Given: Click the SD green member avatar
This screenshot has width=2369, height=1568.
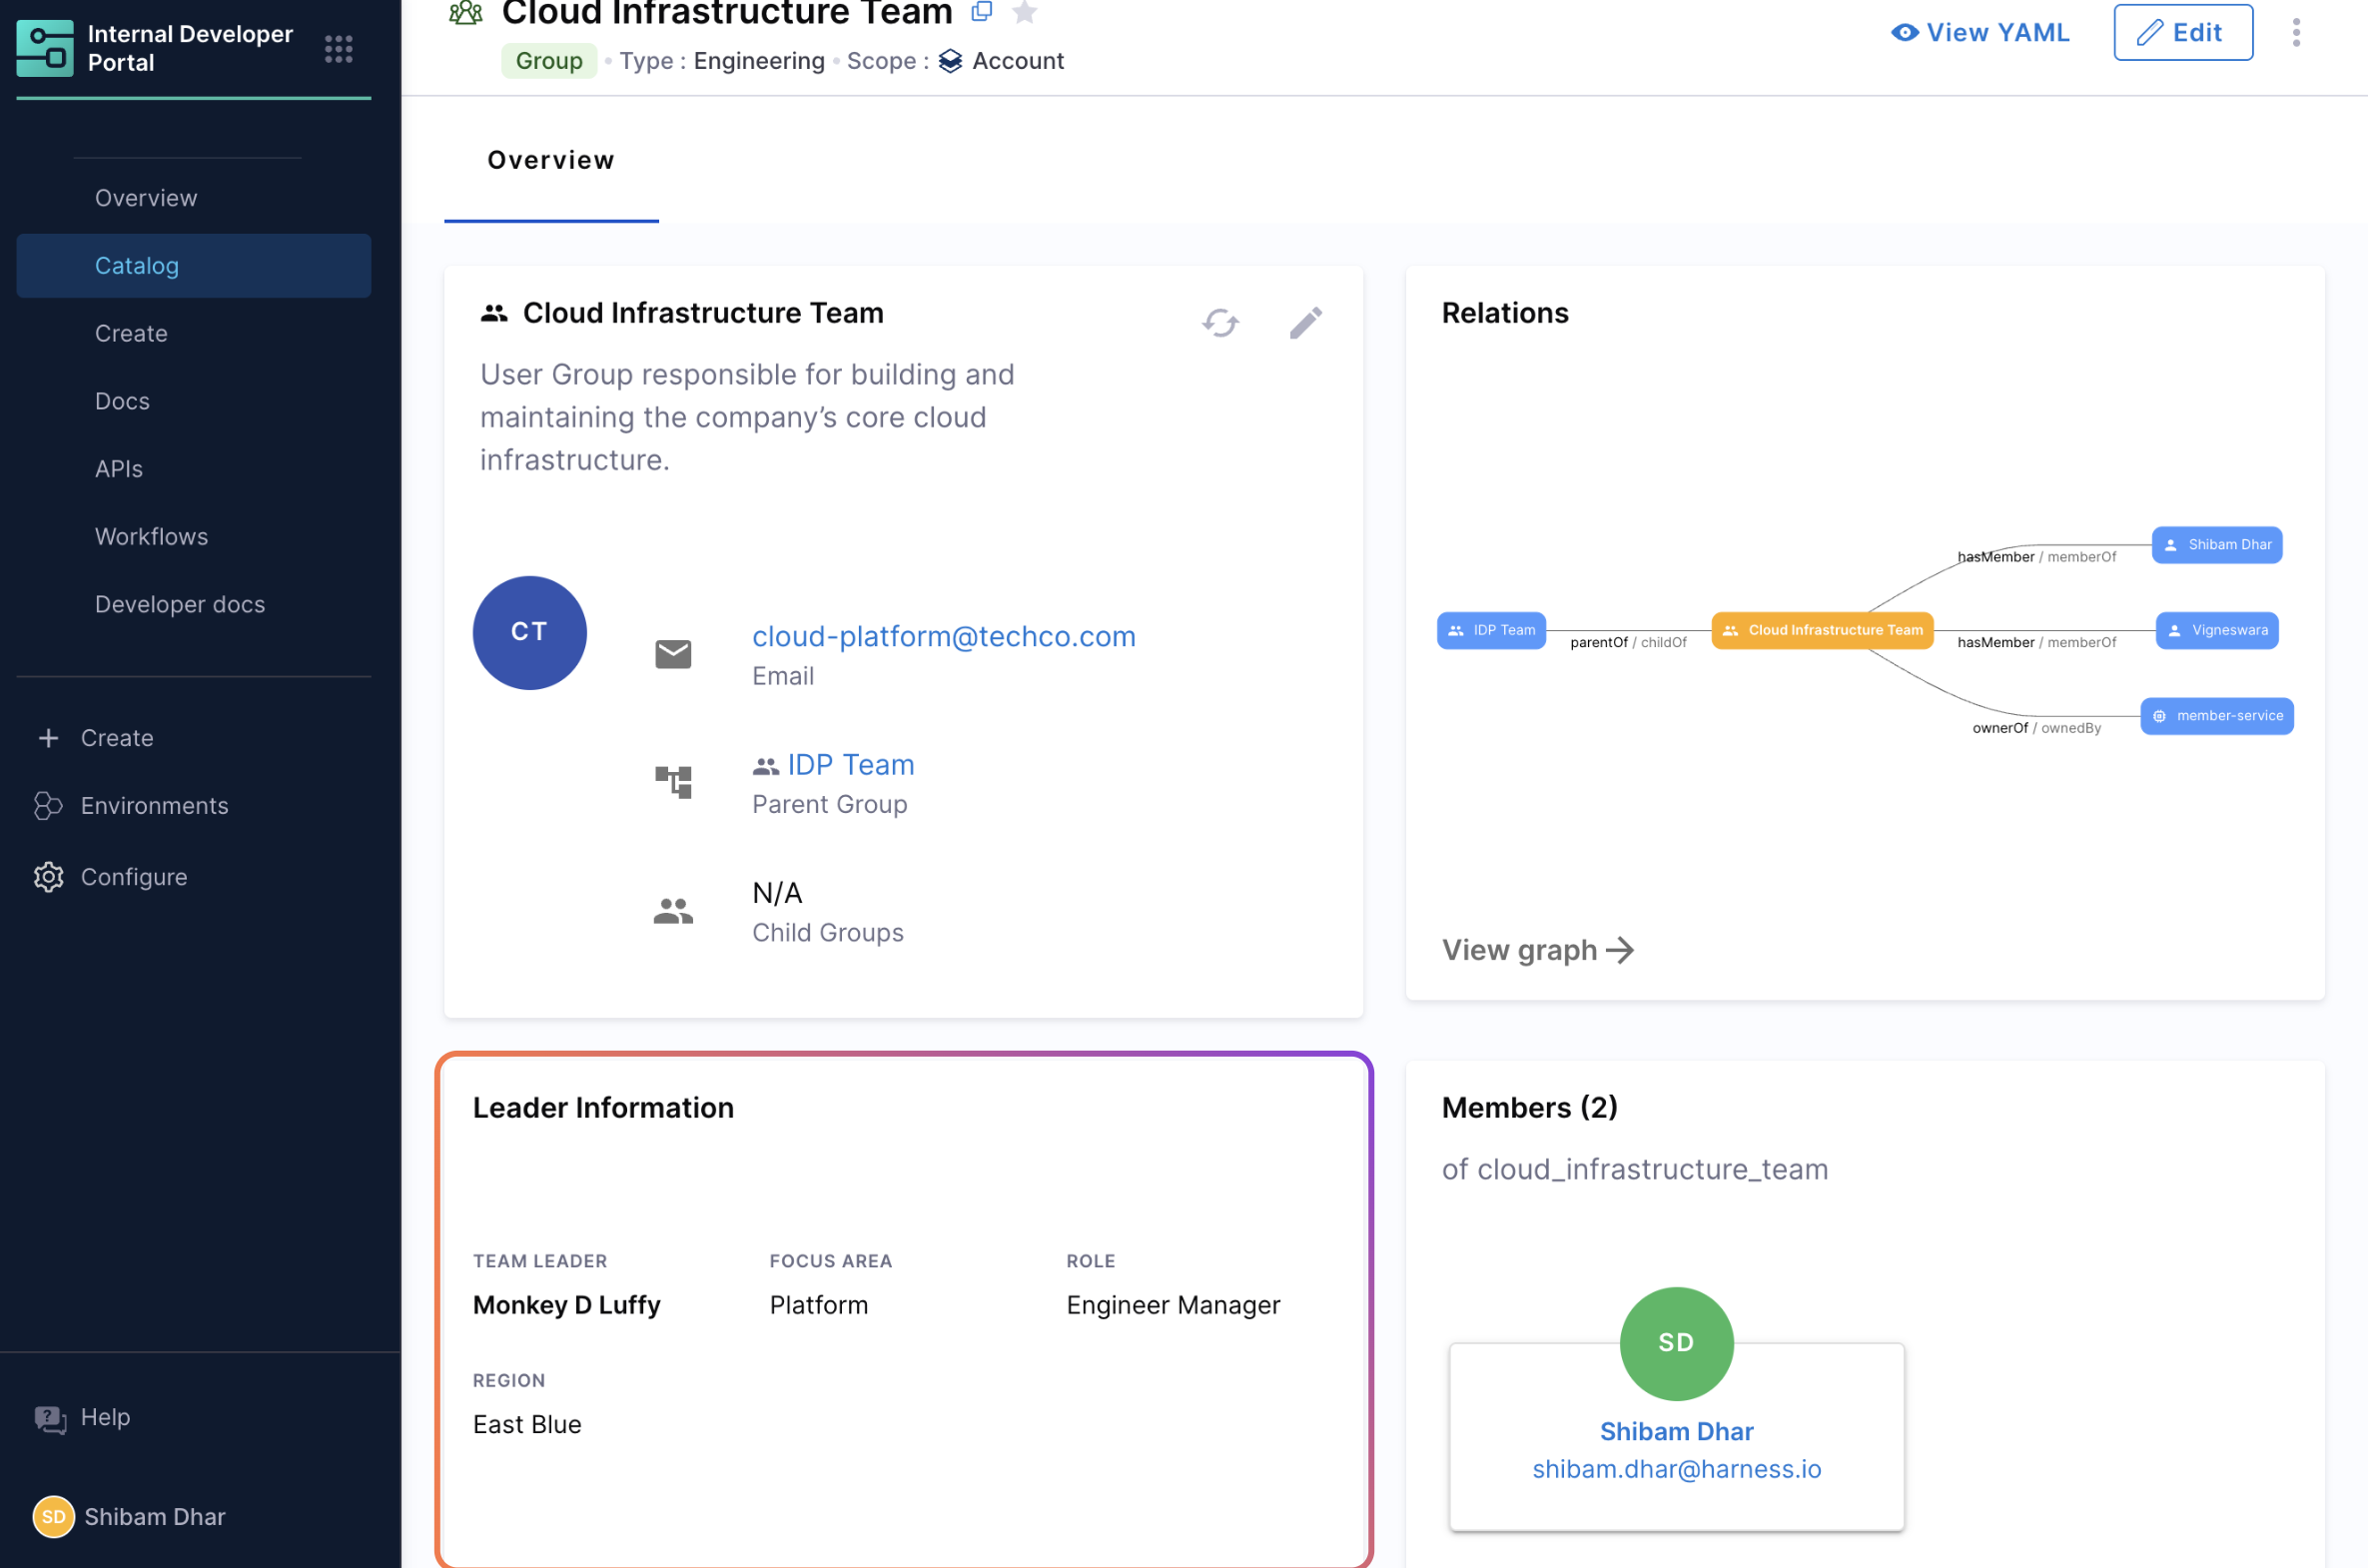Looking at the screenshot, I should click(x=1677, y=1344).
